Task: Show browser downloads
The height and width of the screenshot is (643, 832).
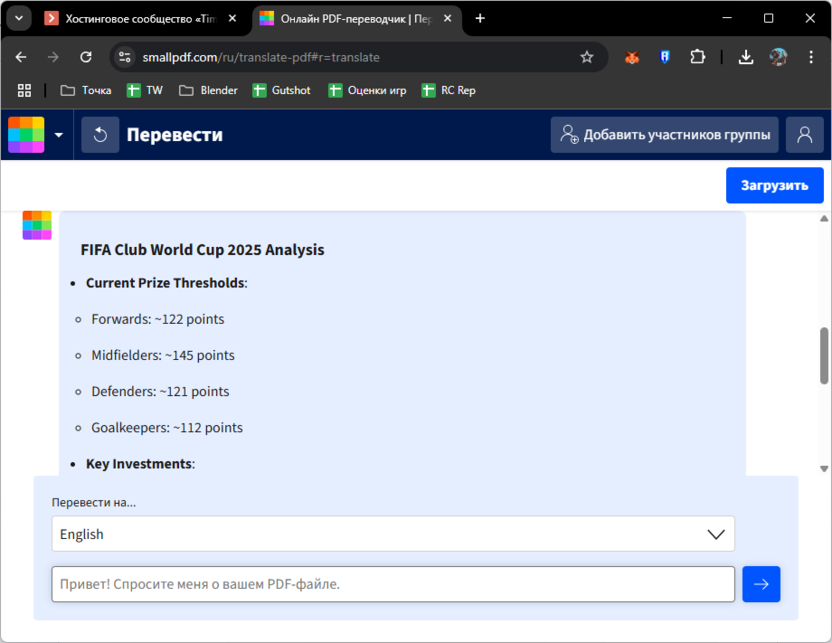Action: click(x=746, y=57)
